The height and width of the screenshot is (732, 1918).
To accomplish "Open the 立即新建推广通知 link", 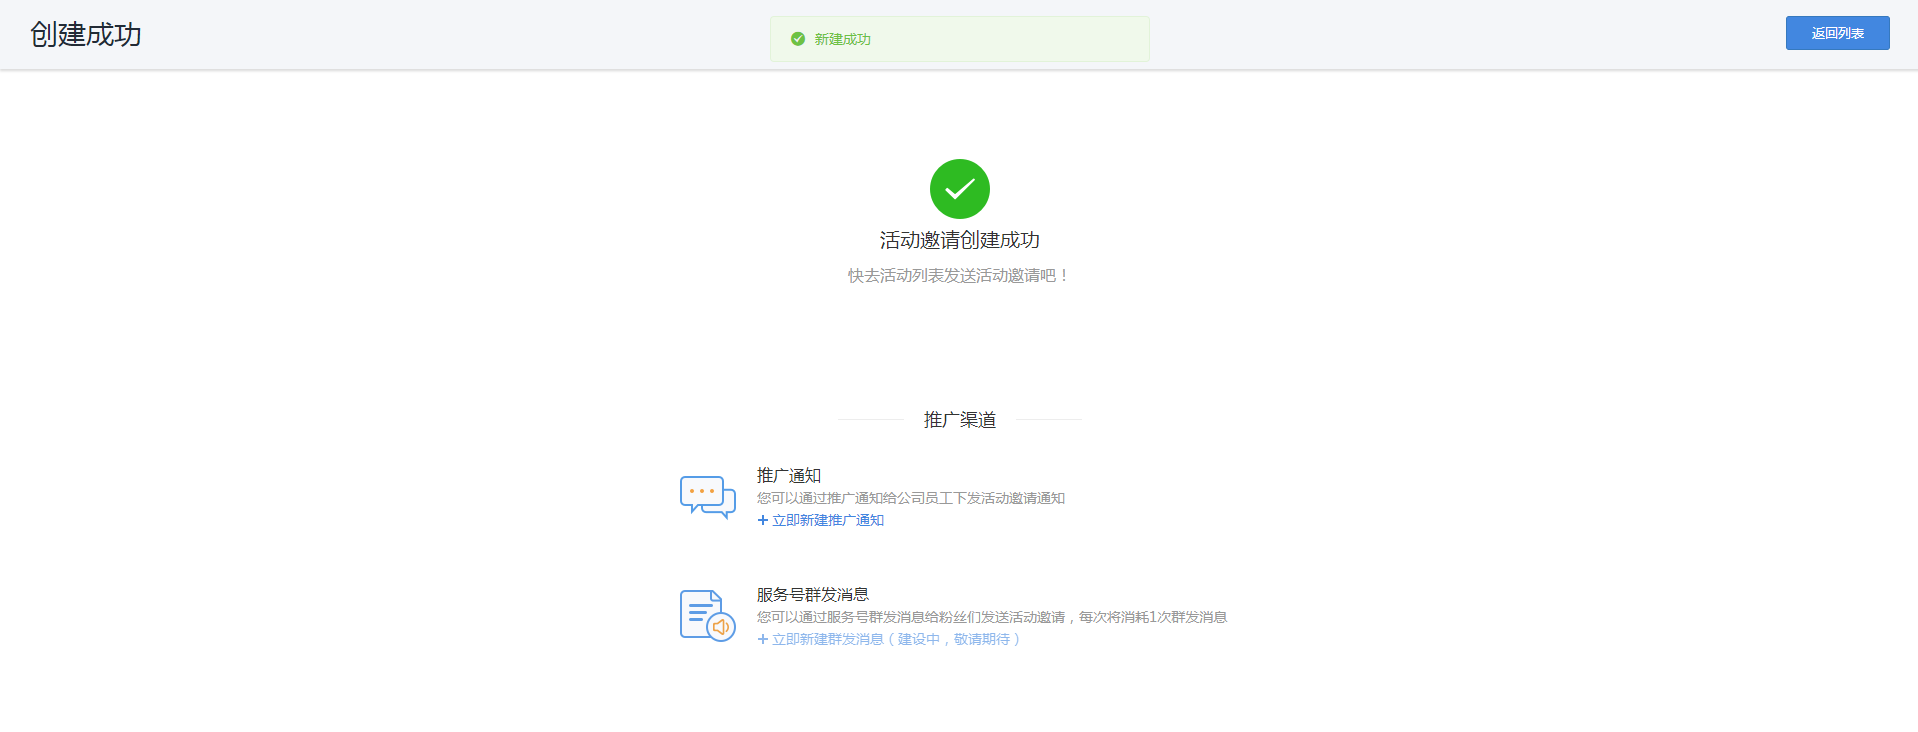I will [828, 520].
